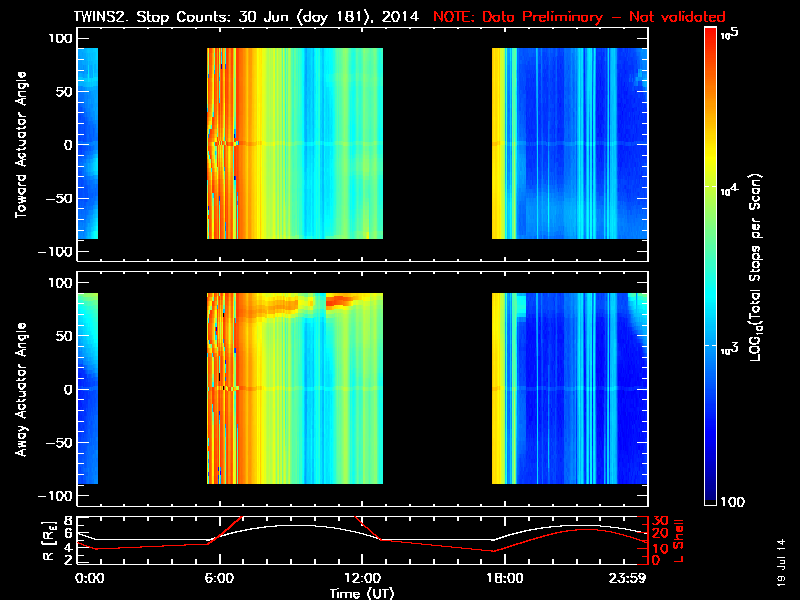The width and height of the screenshot is (800, 600).
Task: Click the red 'Data Preliminary' note text
Action: tap(578, 18)
